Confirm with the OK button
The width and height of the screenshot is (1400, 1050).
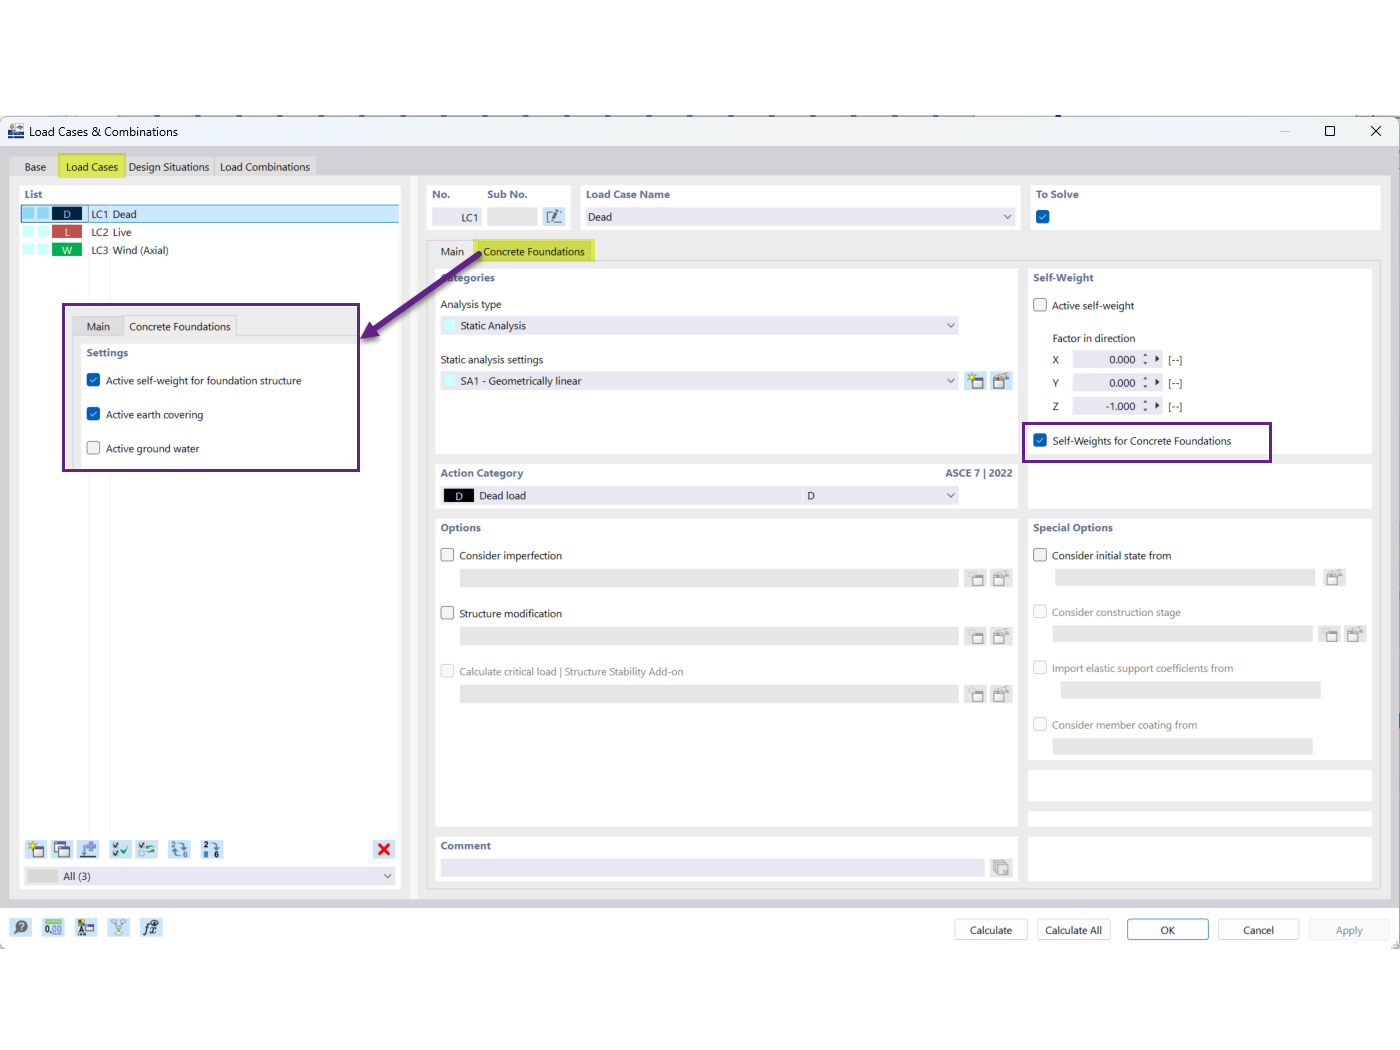1167,930
